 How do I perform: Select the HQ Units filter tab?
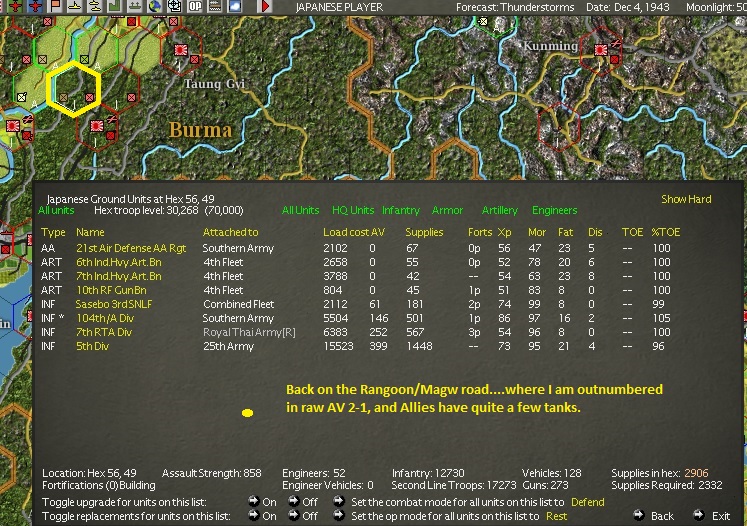pos(353,210)
